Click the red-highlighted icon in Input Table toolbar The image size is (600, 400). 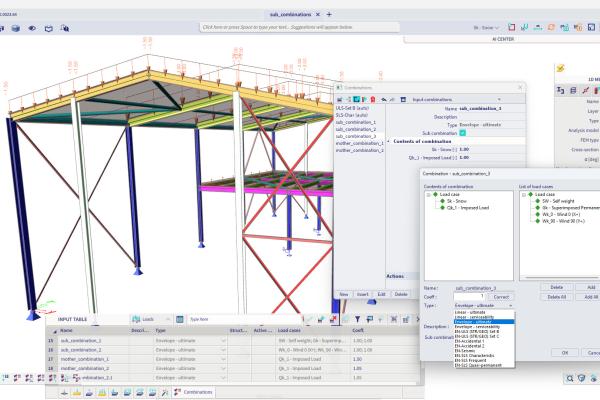click(x=333, y=319)
